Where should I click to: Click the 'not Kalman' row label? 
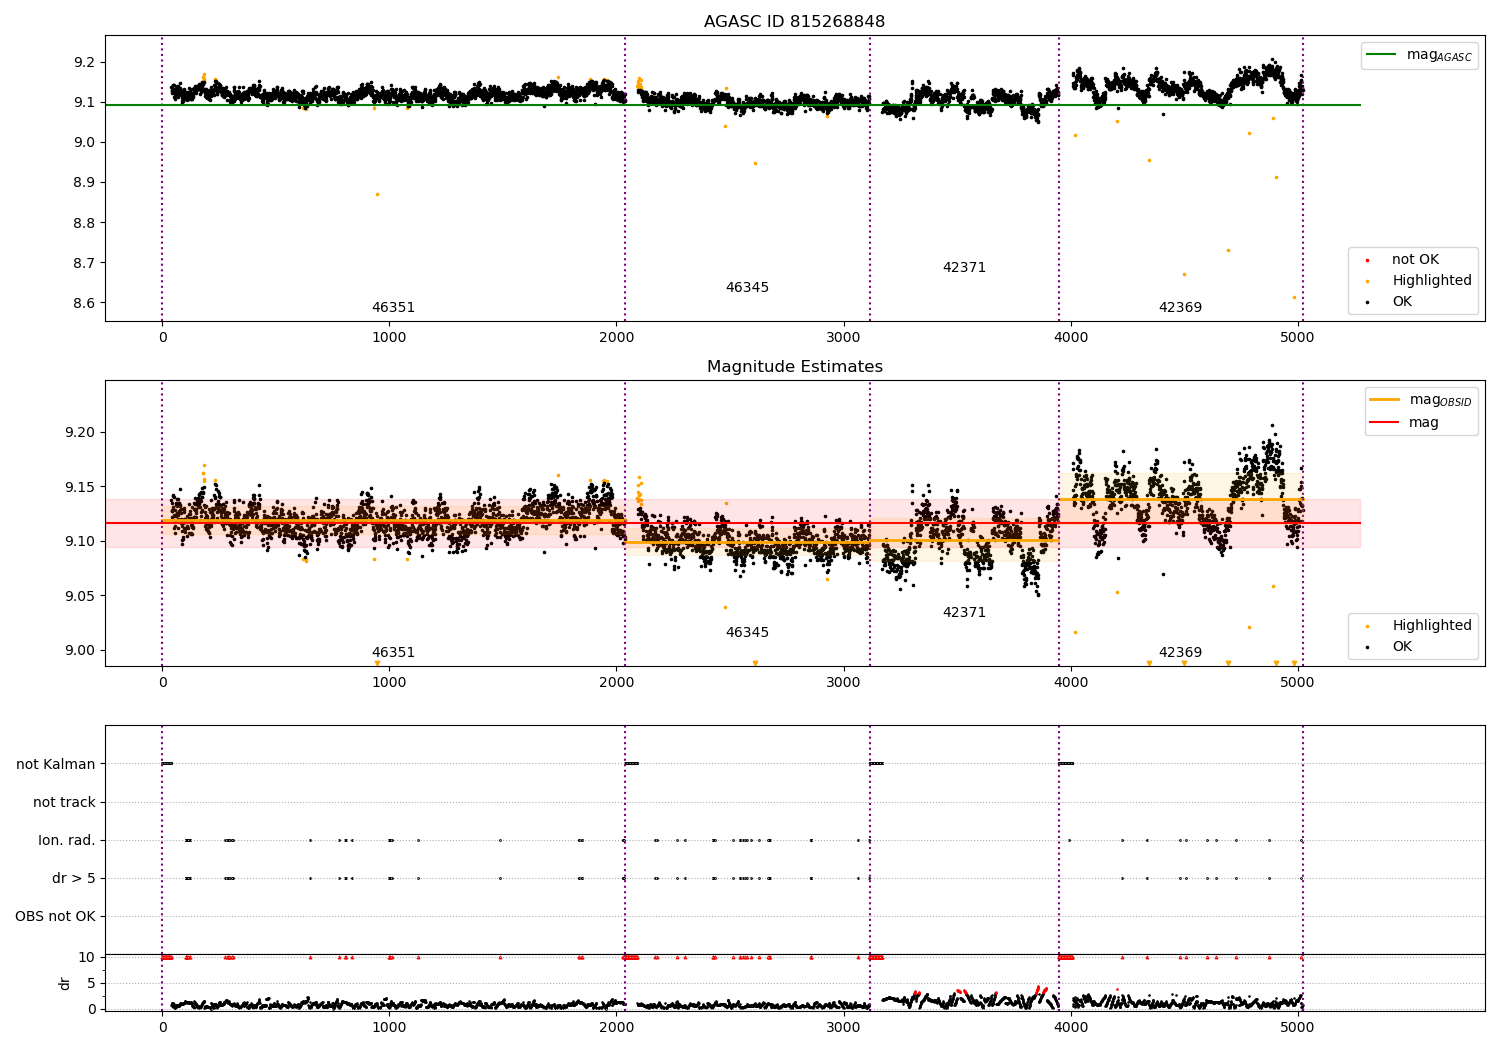click(56, 765)
